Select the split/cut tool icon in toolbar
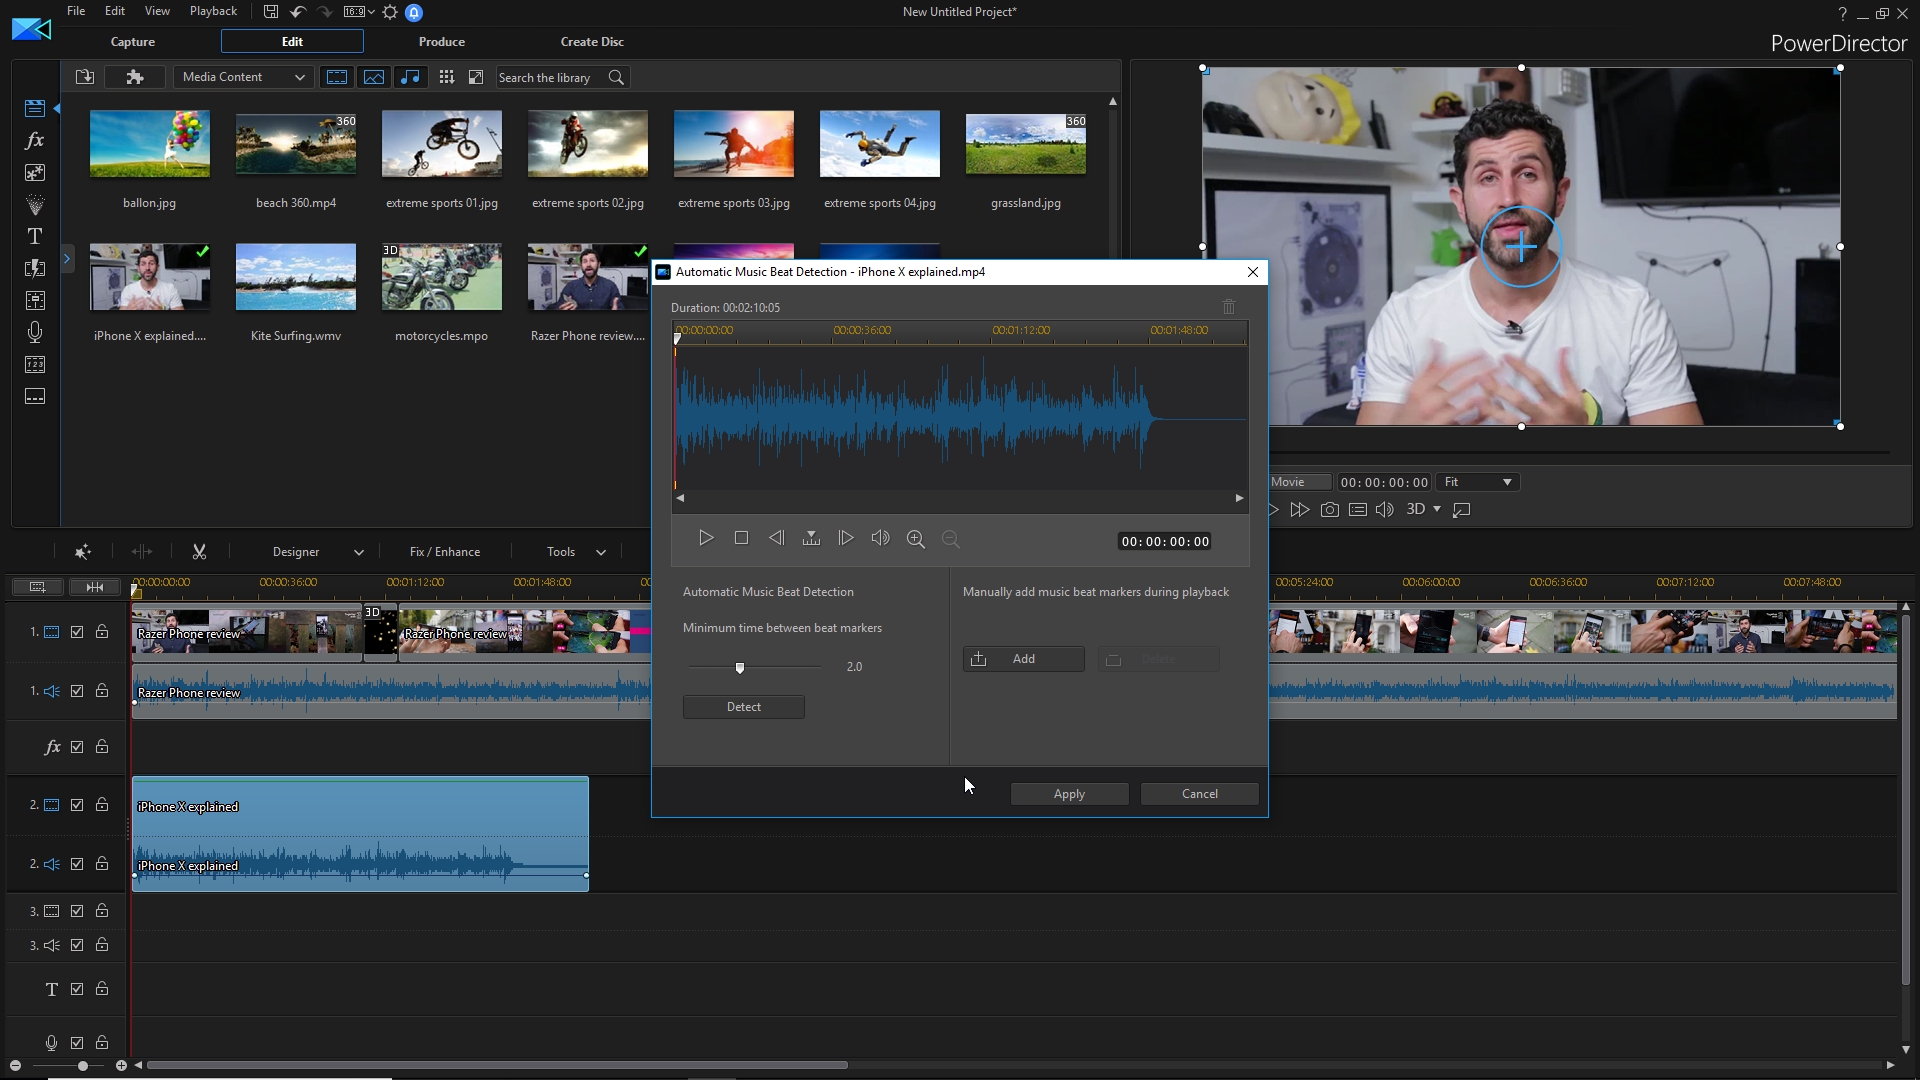The width and height of the screenshot is (1920, 1080). [x=198, y=551]
